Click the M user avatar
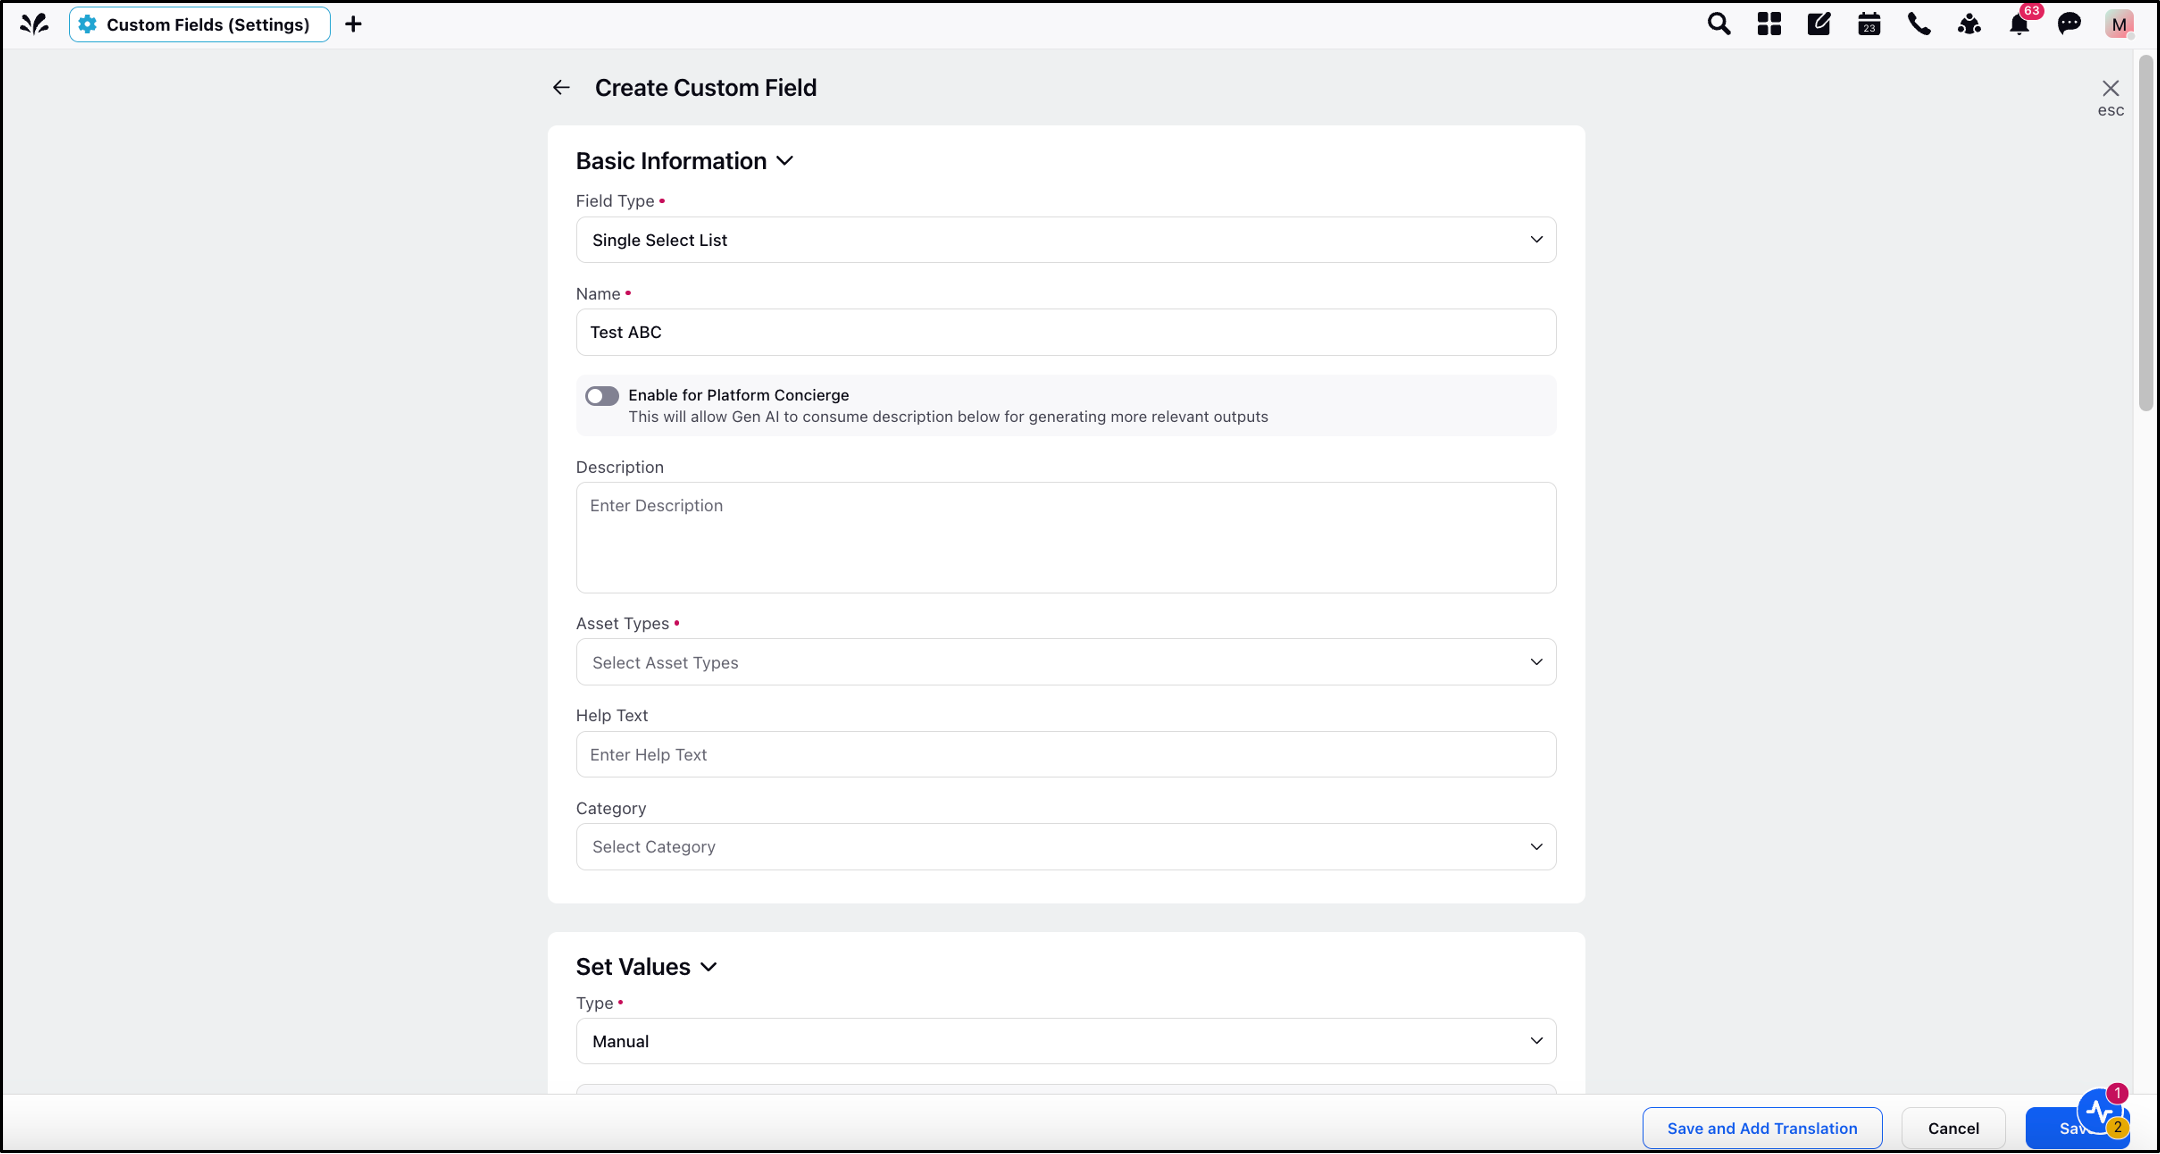Viewport: 2160px width, 1154px height. click(2119, 24)
